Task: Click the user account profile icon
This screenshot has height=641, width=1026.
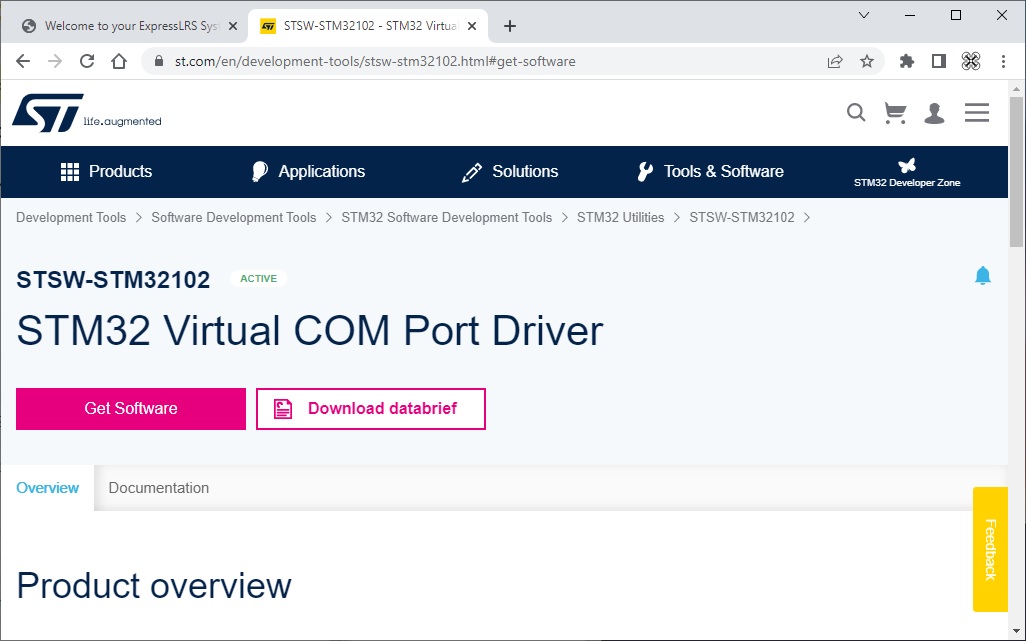Action: (934, 113)
